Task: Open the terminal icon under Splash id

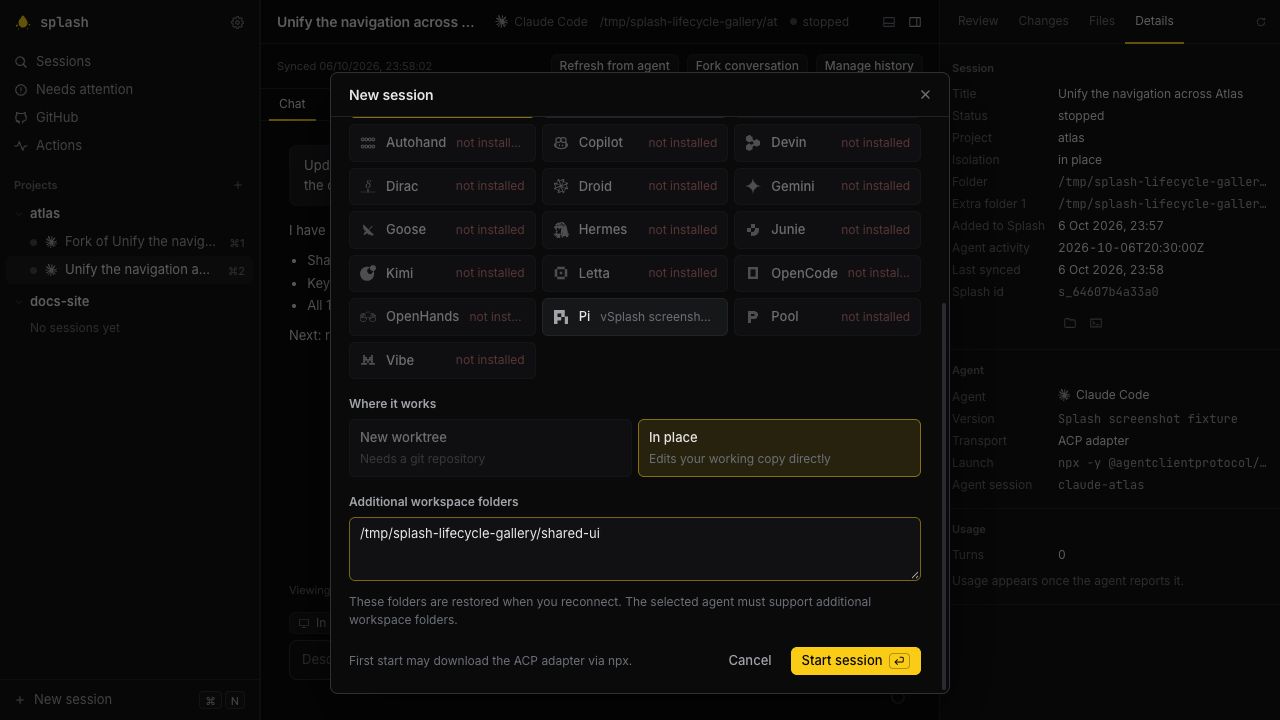Action: 1096,323
